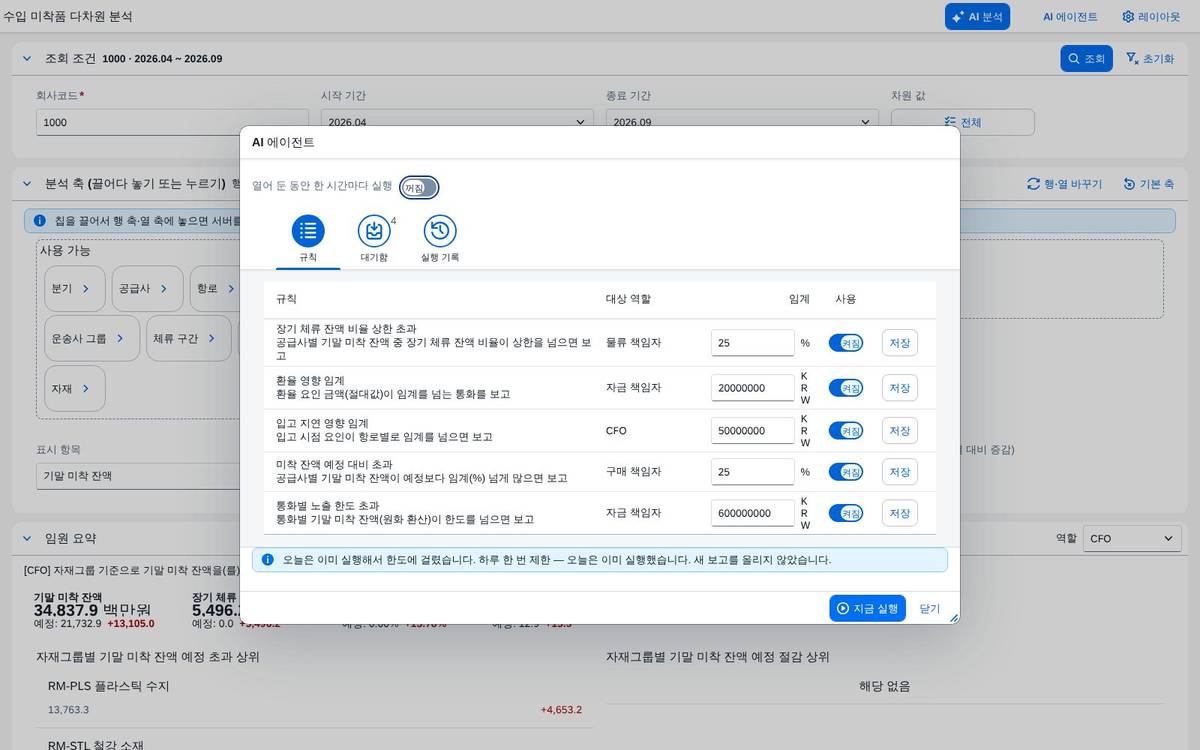Screen dimensions: 1200x750
Task: Click the 대상 역할 column header
Action: [628, 299]
